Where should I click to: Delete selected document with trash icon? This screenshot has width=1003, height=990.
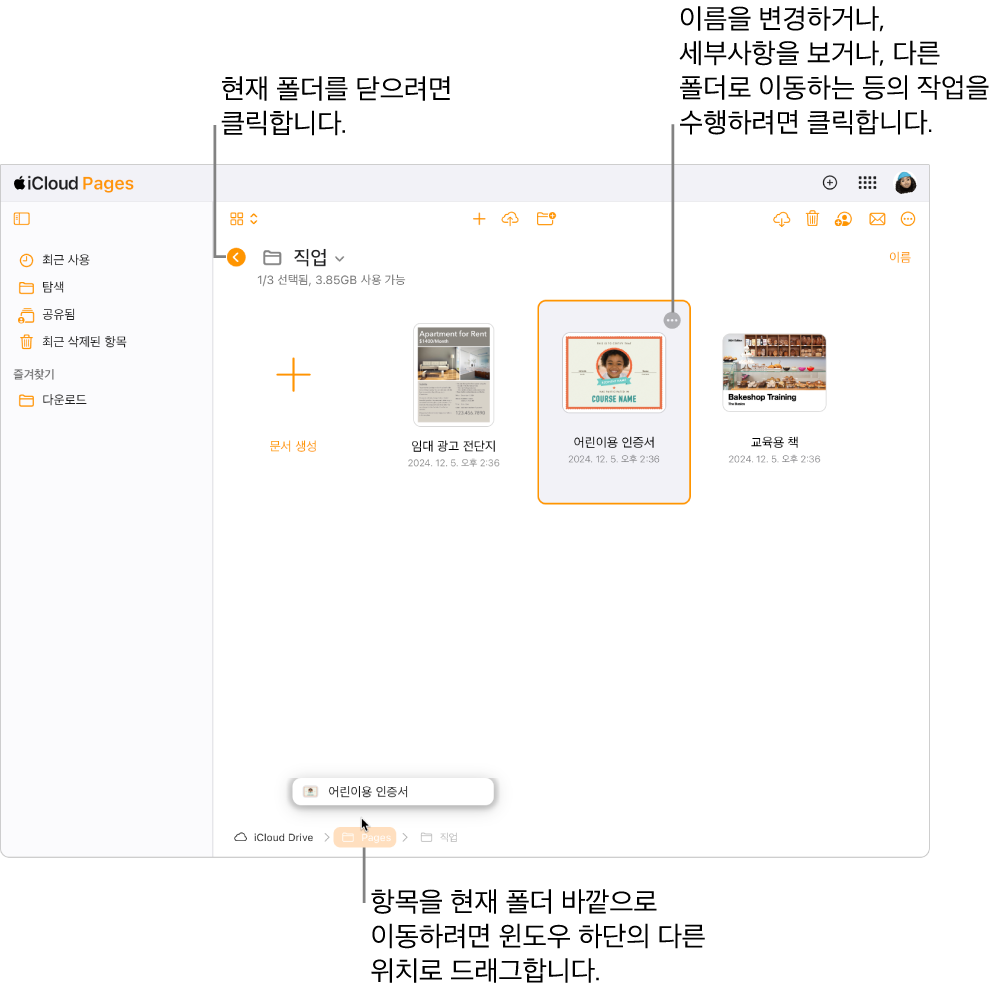(x=812, y=219)
